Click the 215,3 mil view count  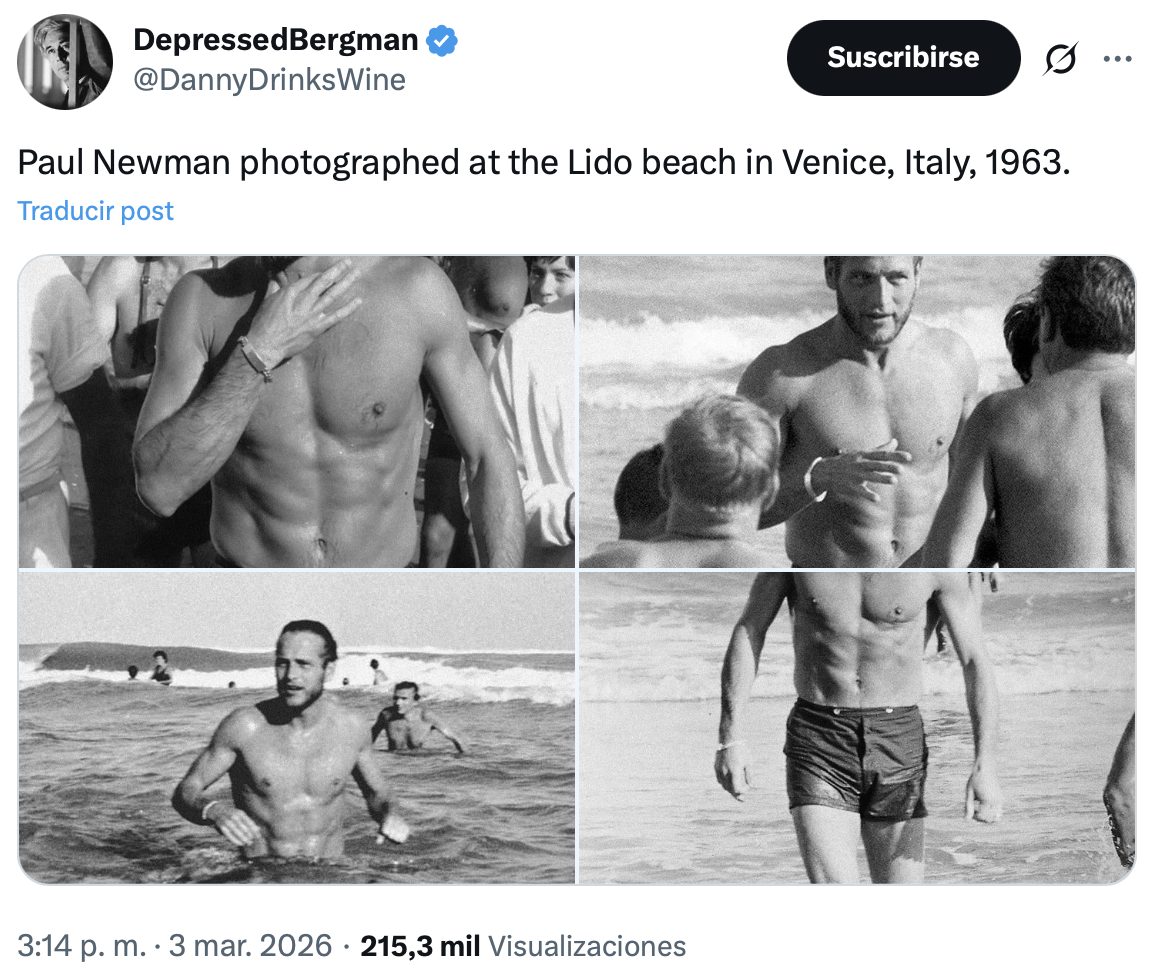coord(420,946)
